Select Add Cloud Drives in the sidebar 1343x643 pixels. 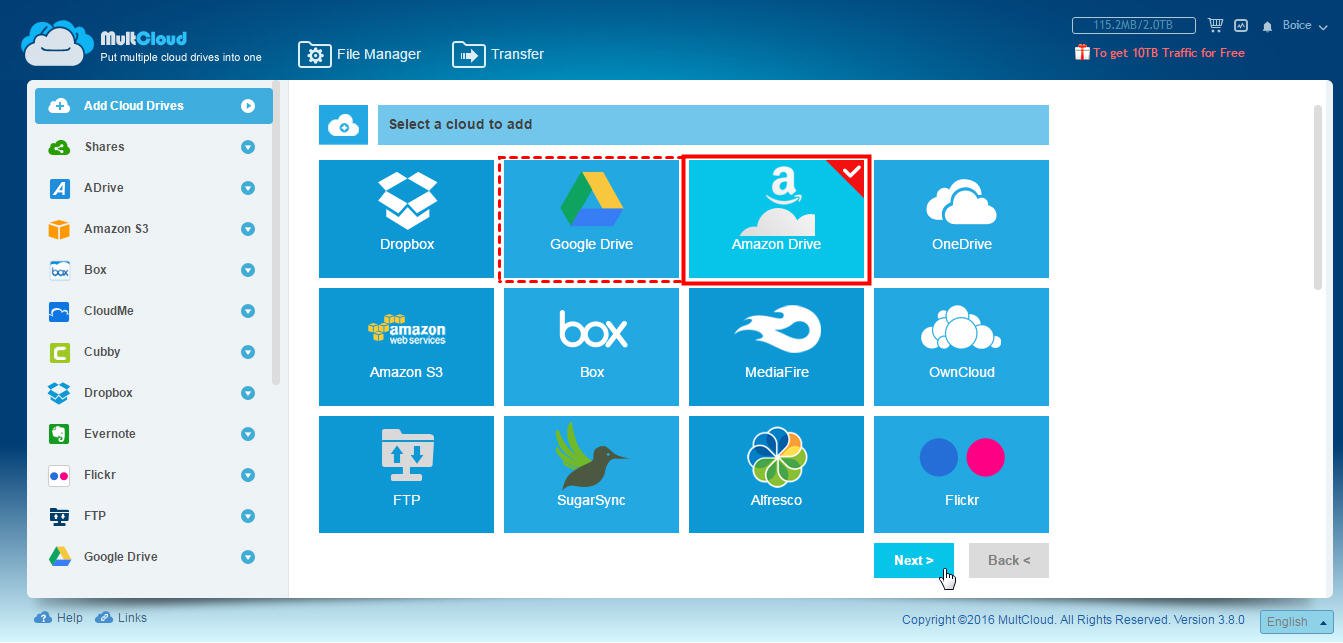pyautogui.click(x=153, y=106)
